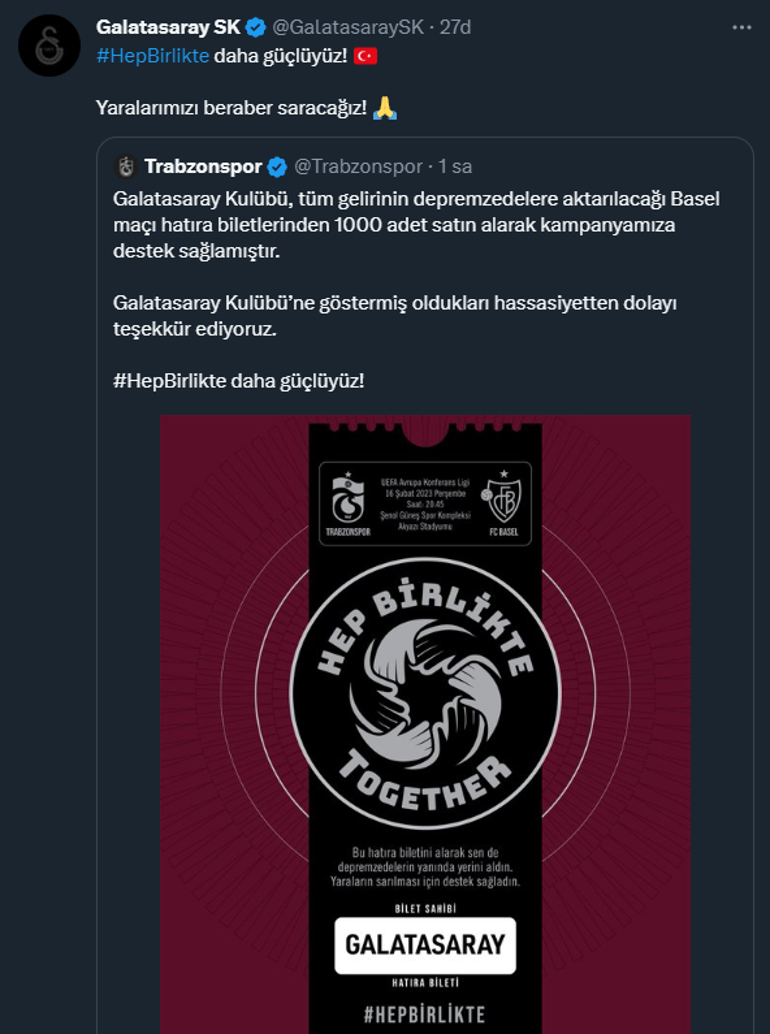The width and height of the screenshot is (770, 1034).
Task: Click the Turkish flag emoji
Action: tap(365, 56)
